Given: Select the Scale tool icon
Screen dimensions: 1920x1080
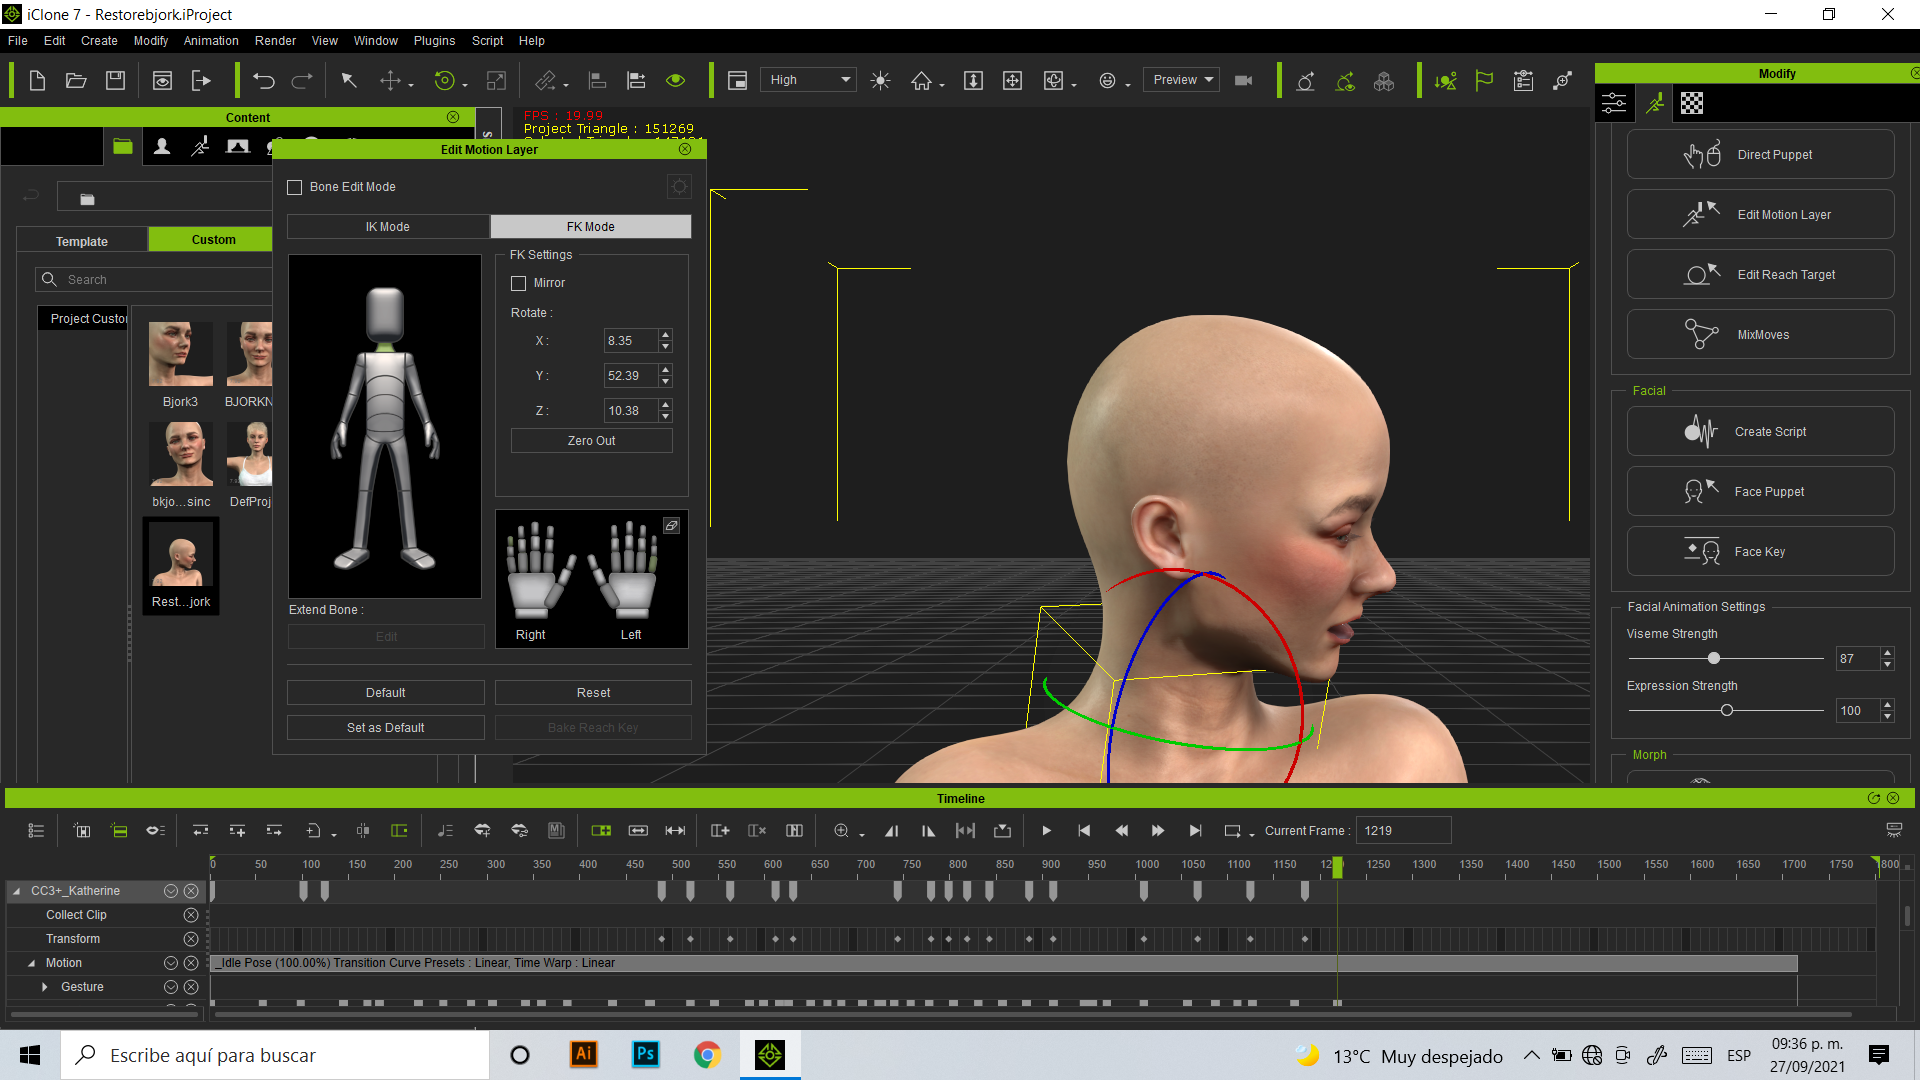Looking at the screenshot, I should click(x=496, y=81).
